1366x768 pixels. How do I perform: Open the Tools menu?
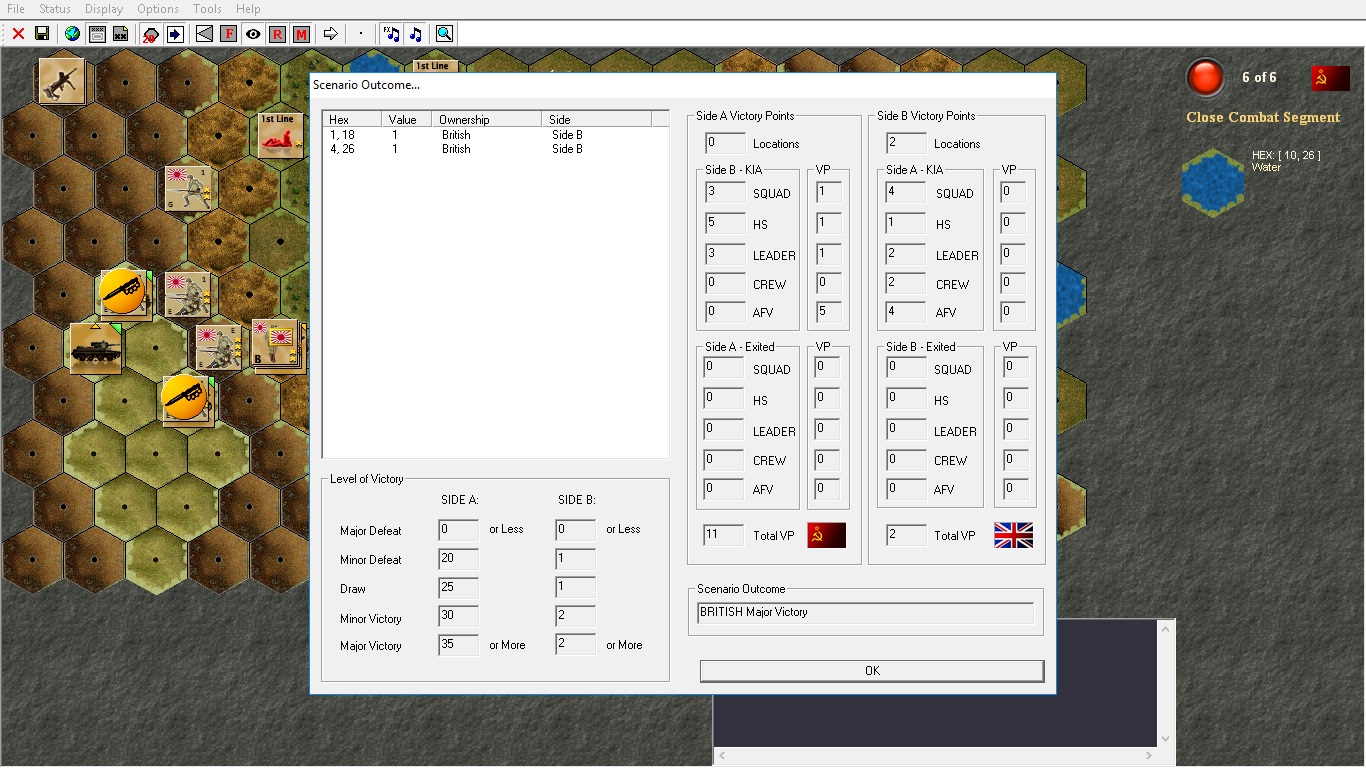pos(207,9)
